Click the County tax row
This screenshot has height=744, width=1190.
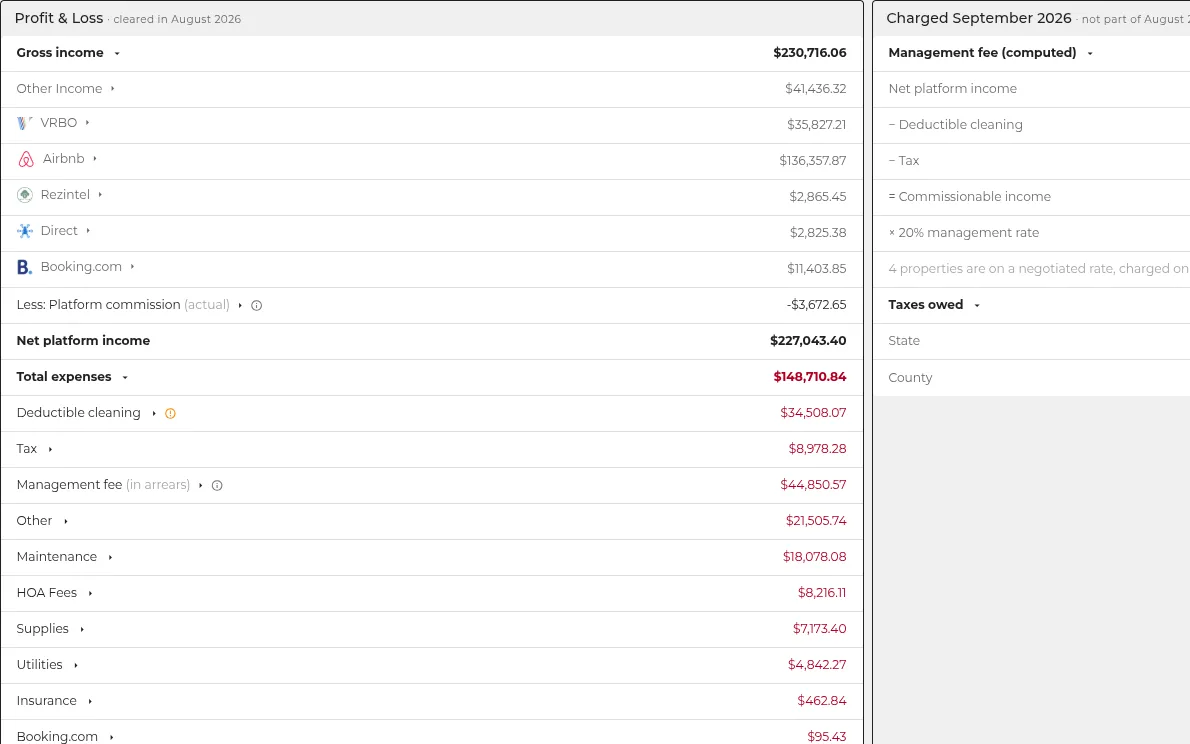point(1031,377)
